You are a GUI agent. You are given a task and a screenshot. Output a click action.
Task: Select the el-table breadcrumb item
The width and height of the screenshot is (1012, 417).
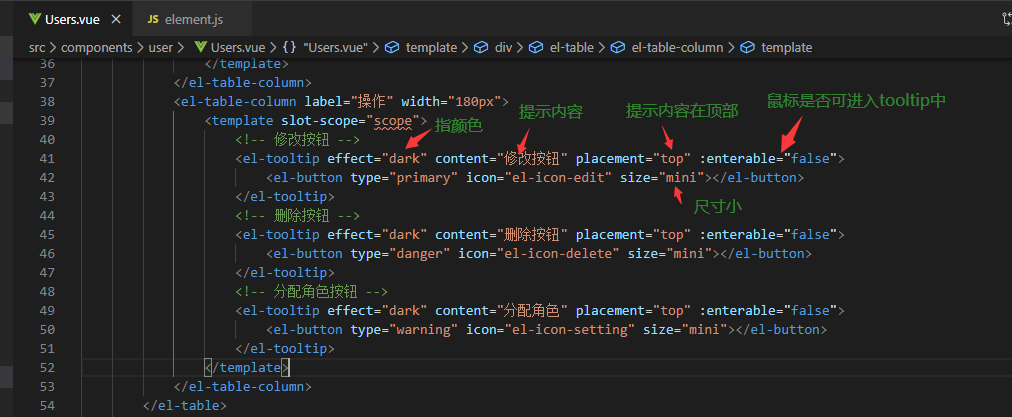pos(562,47)
